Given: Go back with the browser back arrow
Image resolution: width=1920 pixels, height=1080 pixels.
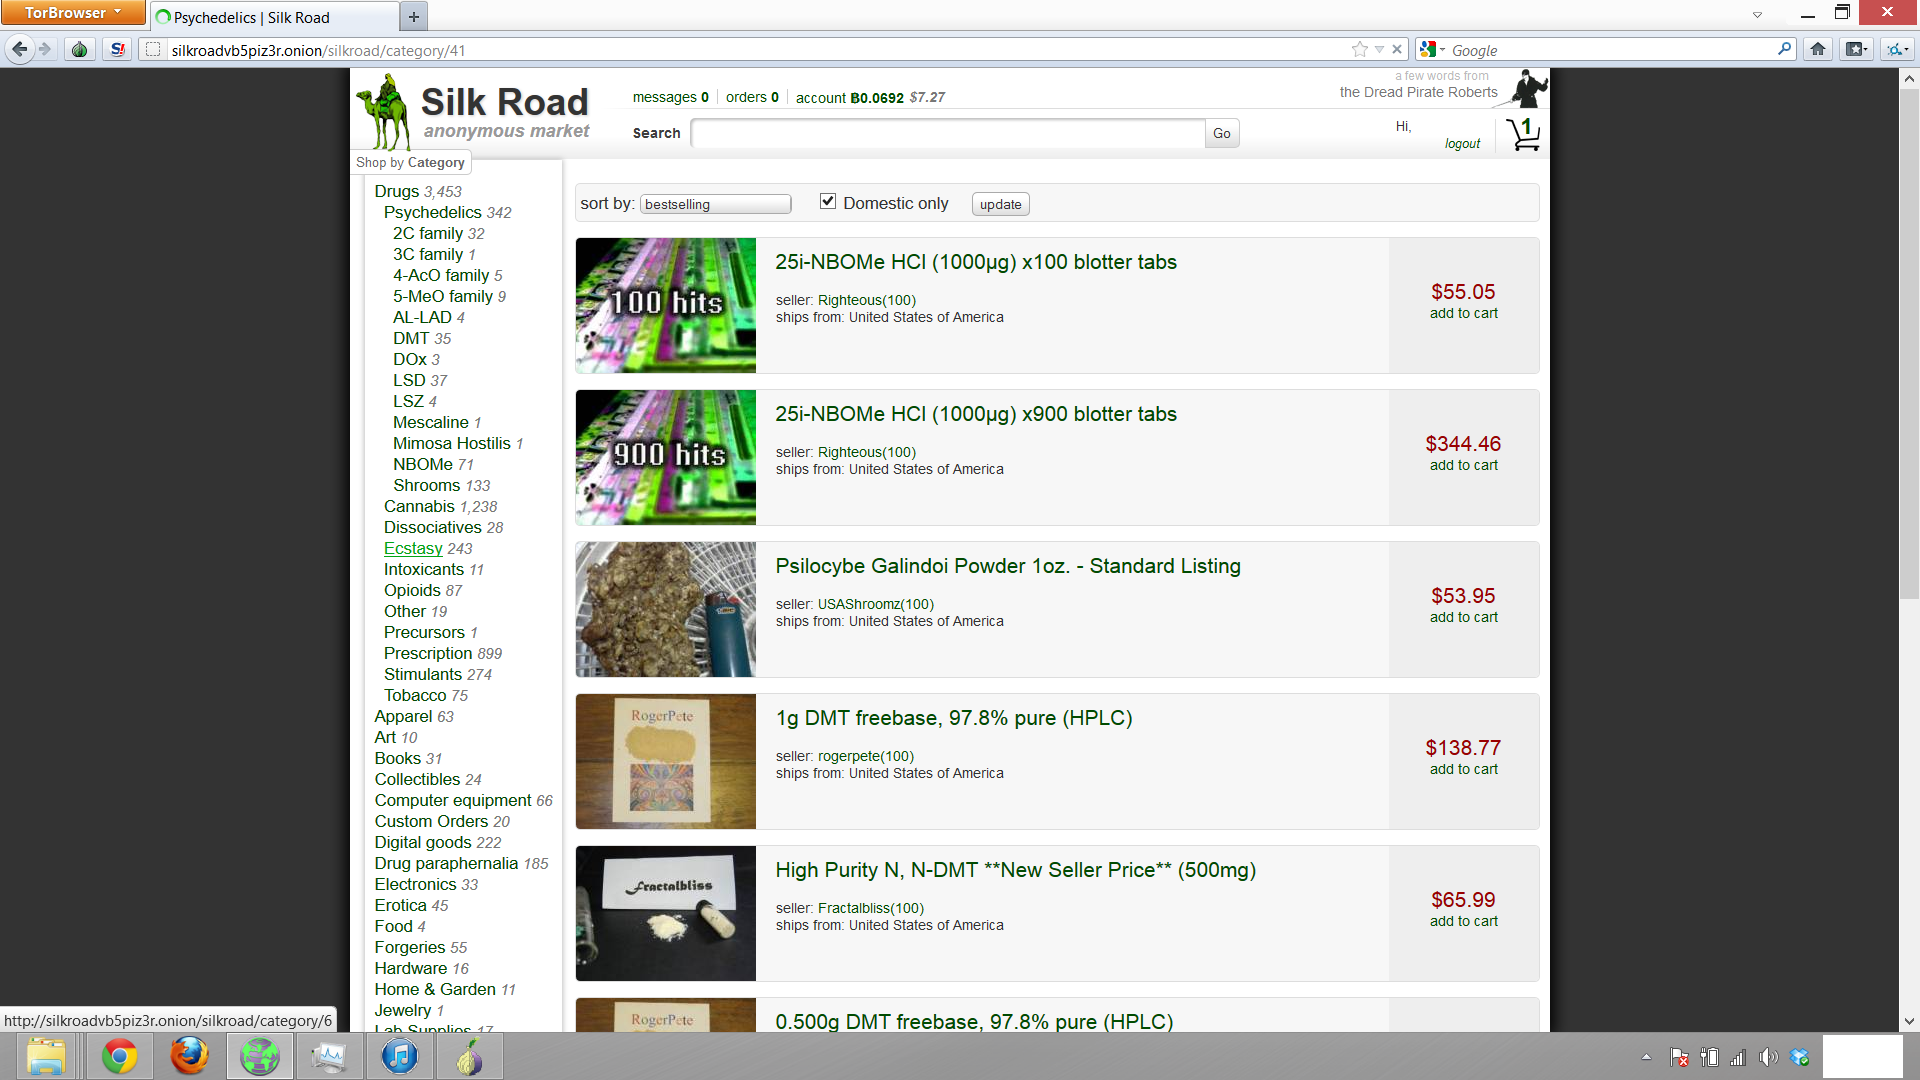Looking at the screenshot, I should 19,49.
